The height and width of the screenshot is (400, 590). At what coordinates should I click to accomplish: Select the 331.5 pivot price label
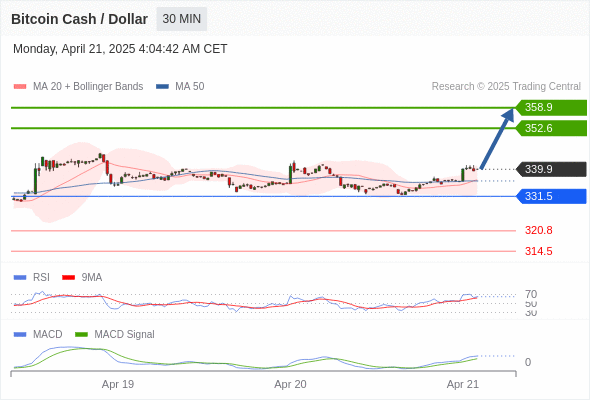coord(551,196)
